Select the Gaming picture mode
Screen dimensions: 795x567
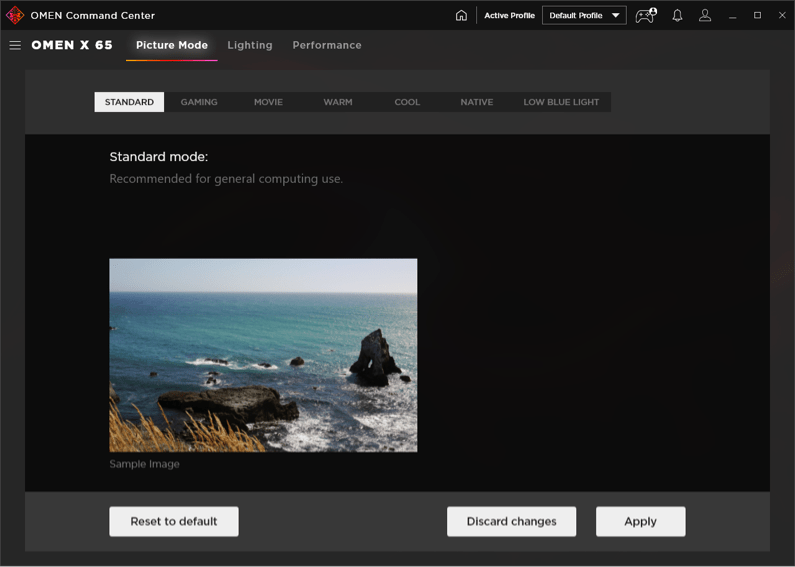199,102
